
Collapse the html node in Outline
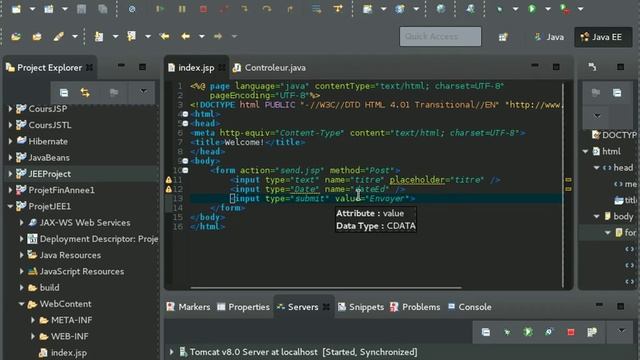coord(585,151)
